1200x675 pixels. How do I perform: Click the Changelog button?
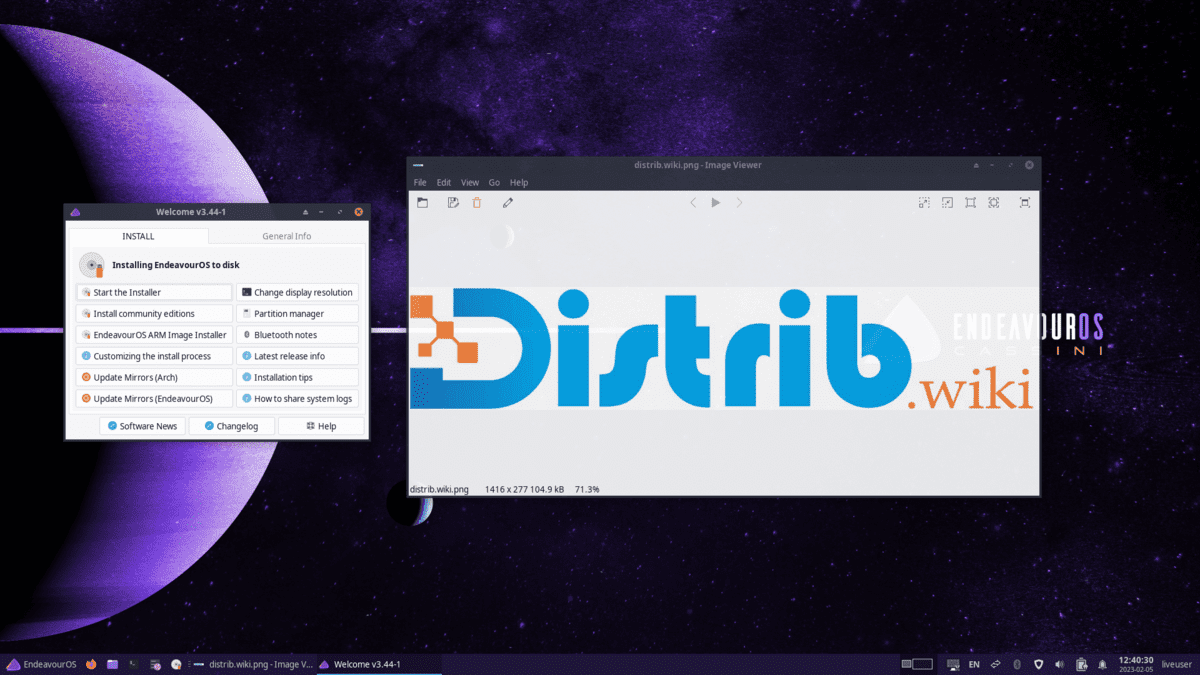point(231,426)
